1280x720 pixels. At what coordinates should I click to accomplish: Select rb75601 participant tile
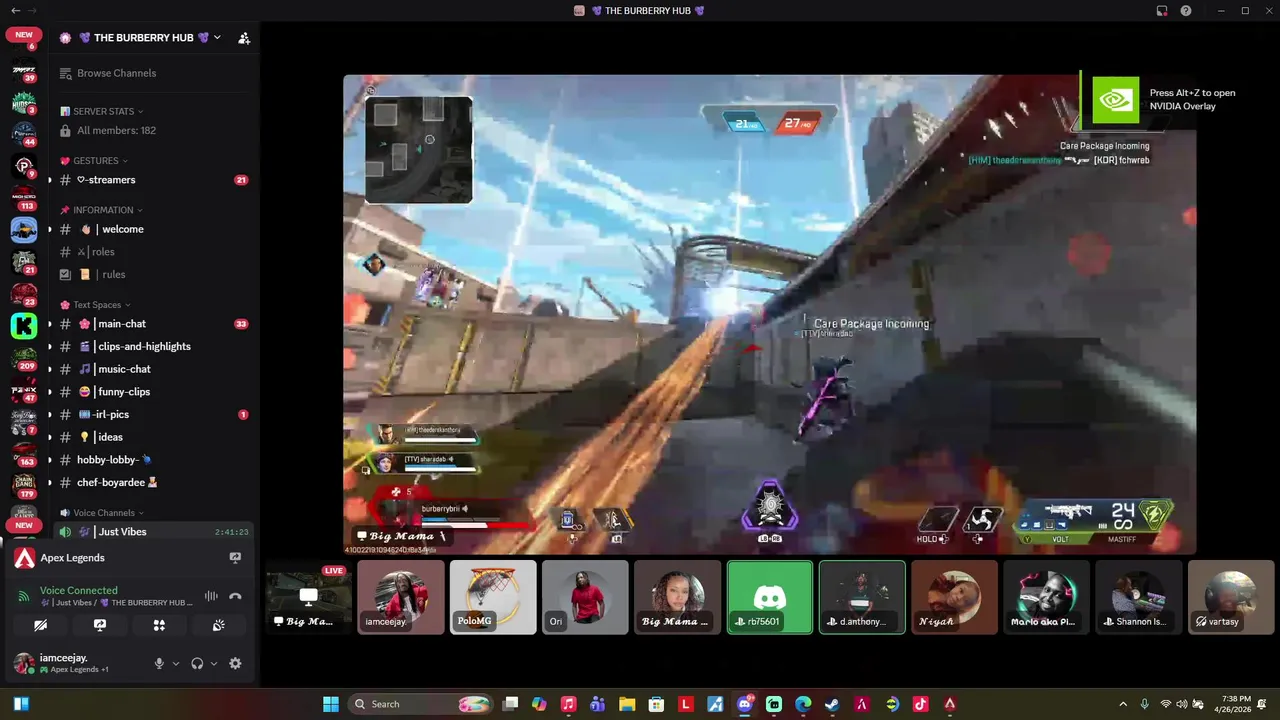[x=770, y=597]
